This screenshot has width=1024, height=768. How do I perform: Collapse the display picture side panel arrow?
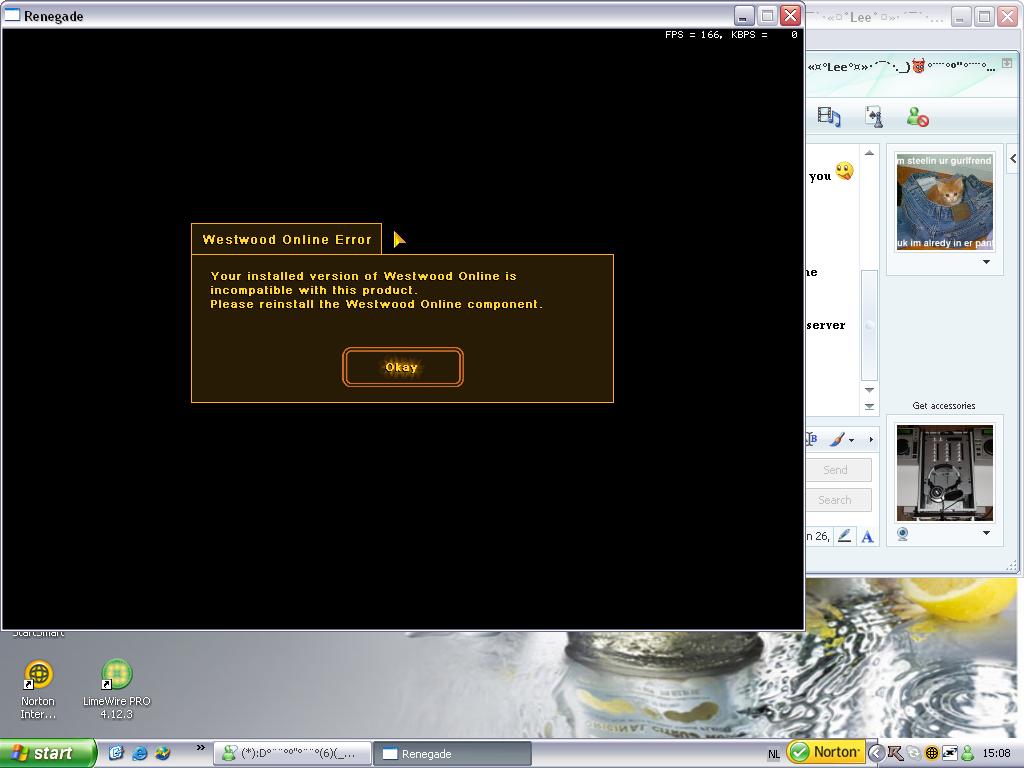1013,158
